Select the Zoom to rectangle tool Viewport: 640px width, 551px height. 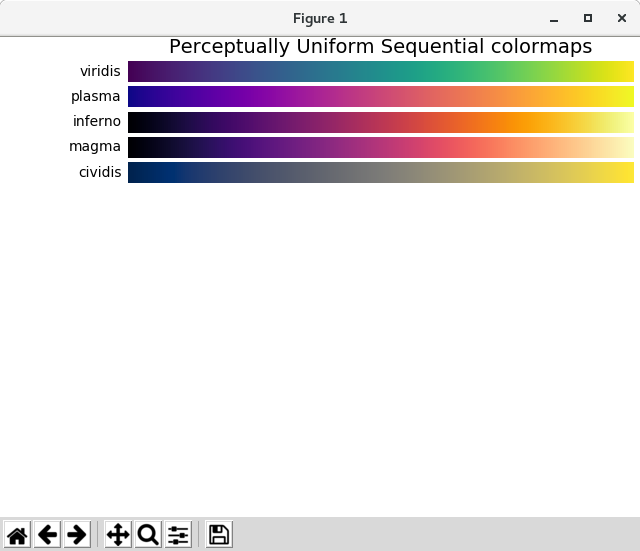[x=148, y=534]
